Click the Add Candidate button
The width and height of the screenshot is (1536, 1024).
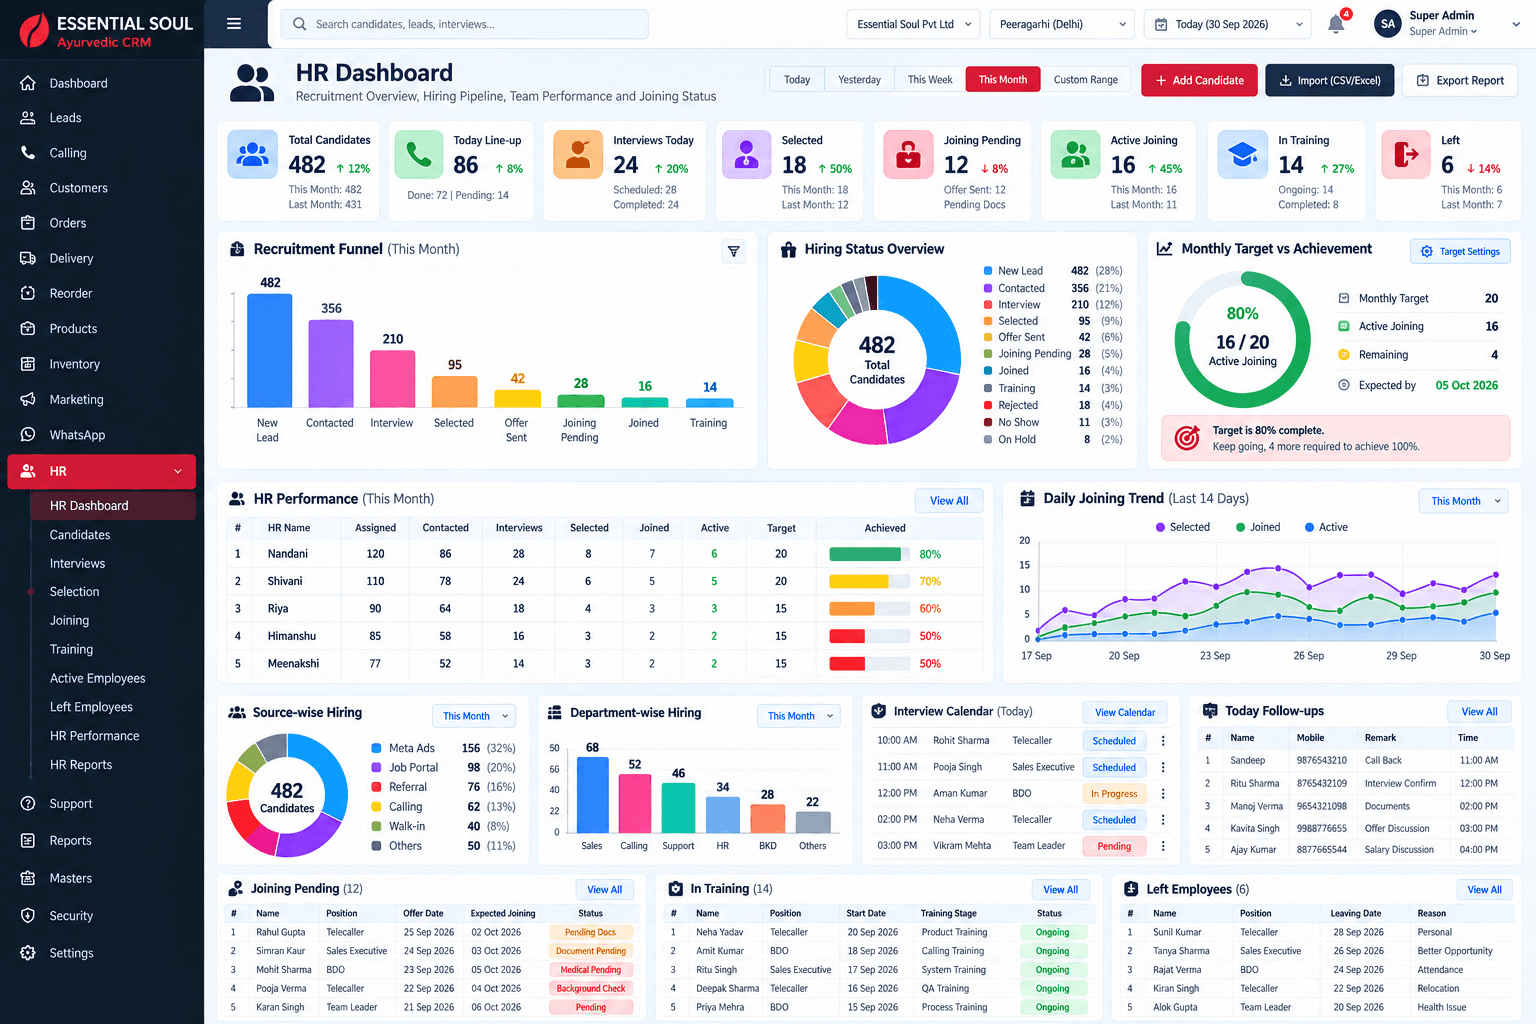point(1199,80)
